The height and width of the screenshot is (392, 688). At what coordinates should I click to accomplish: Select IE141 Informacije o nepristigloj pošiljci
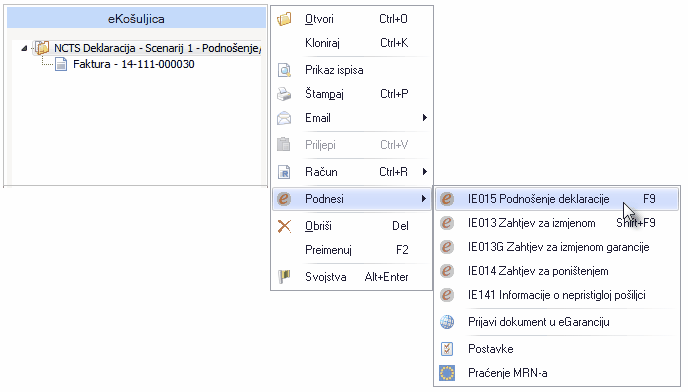pos(557,295)
